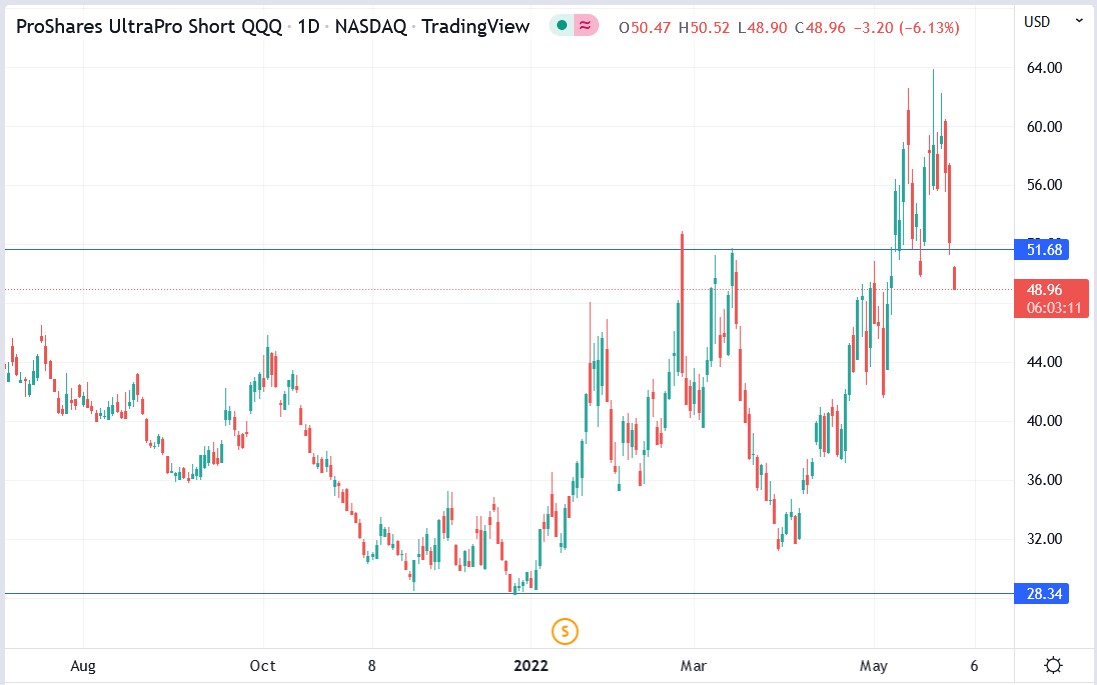Screen dimensions: 1097x685
Task: Click the orange split event marker
Action: click(565, 631)
